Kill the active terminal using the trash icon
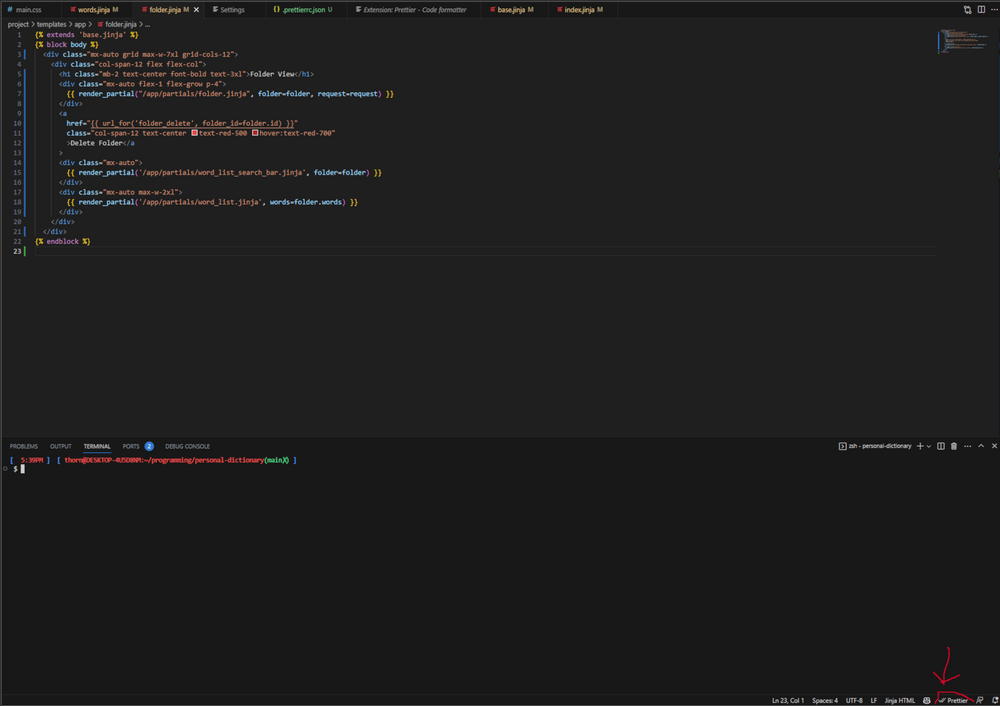Screen dimensions: 1000x706 pos(954,446)
